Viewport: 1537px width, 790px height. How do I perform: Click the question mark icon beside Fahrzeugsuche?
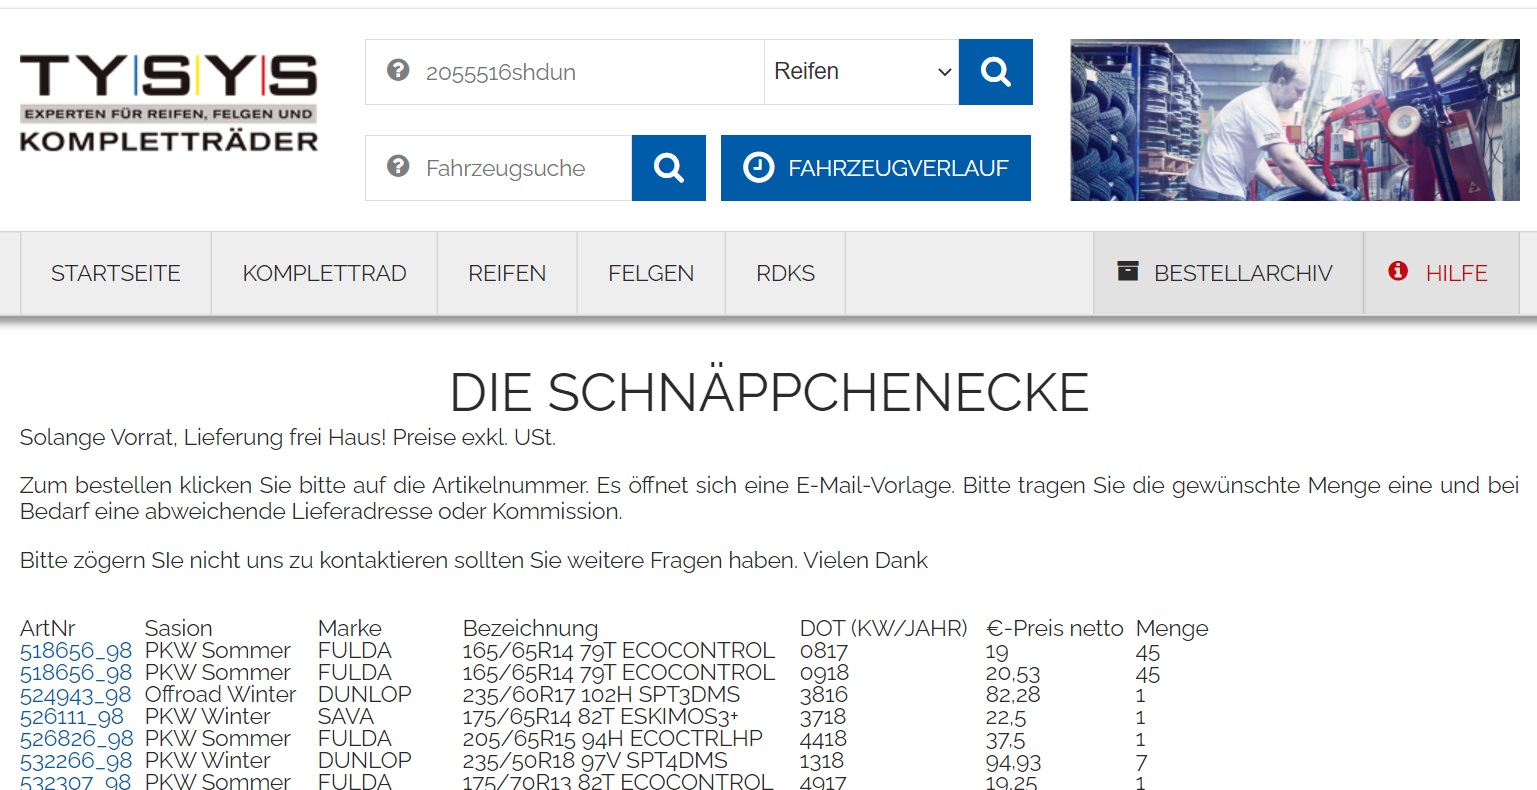coord(398,167)
